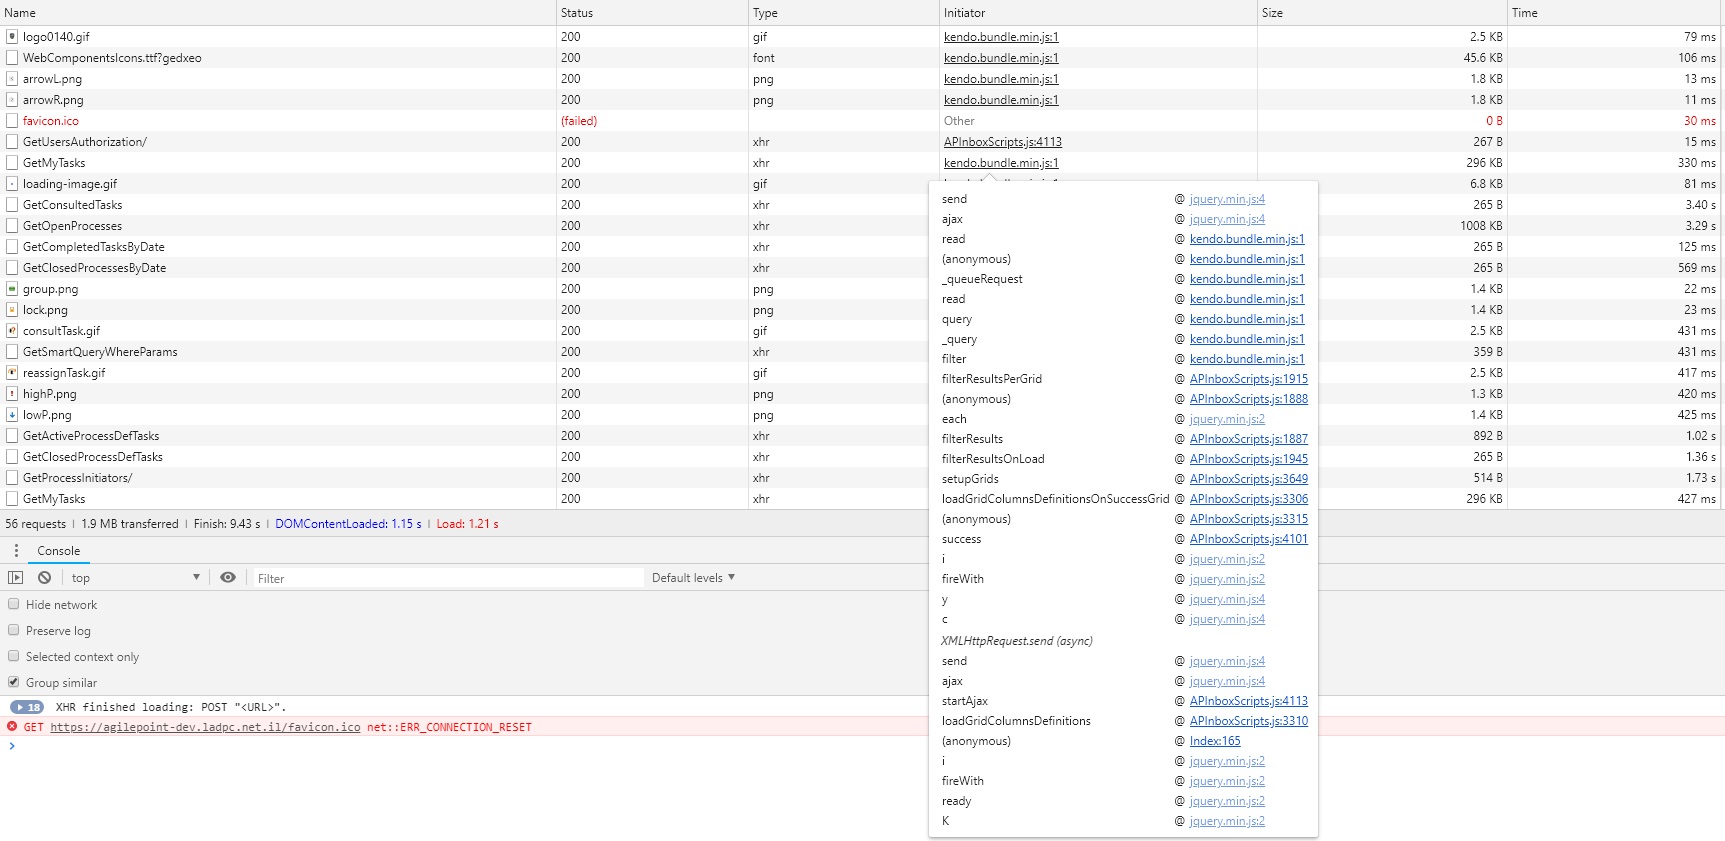This screenshot has width=1725, height=841.
Task: Sort requests by the Status column header
Action: click(577, 13)
